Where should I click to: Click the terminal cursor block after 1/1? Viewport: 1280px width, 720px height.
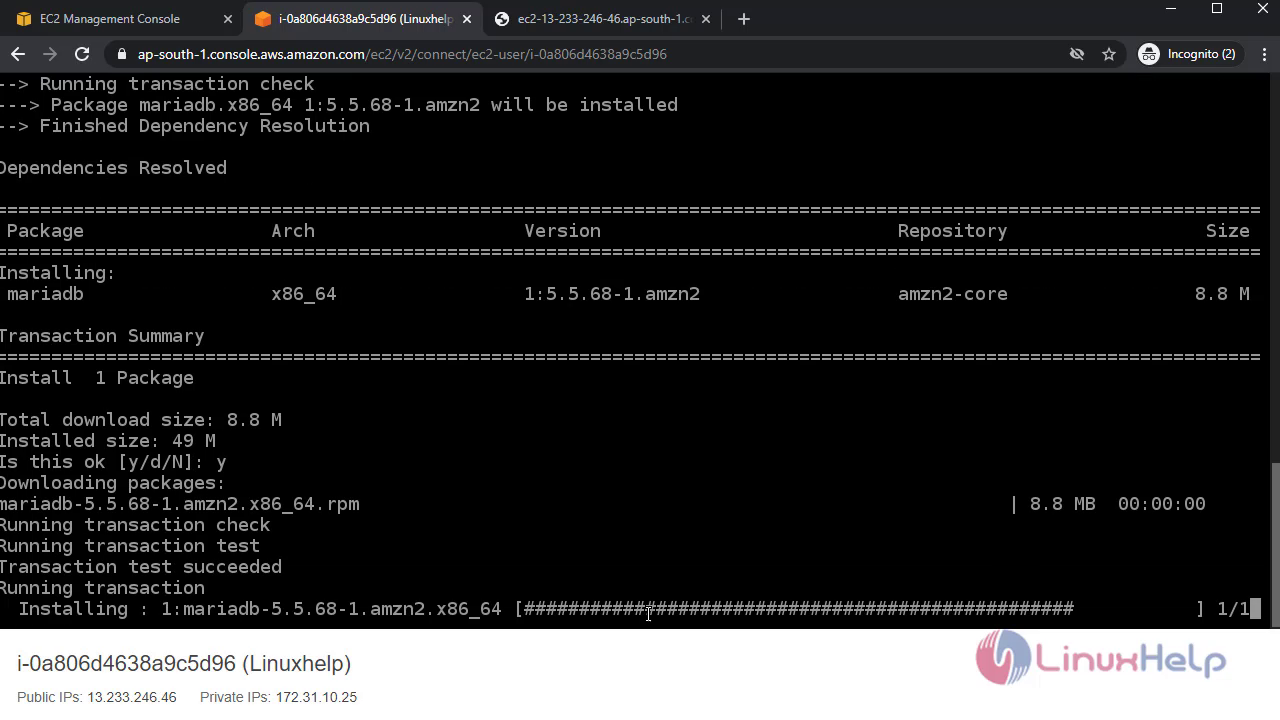(1255, 608)
